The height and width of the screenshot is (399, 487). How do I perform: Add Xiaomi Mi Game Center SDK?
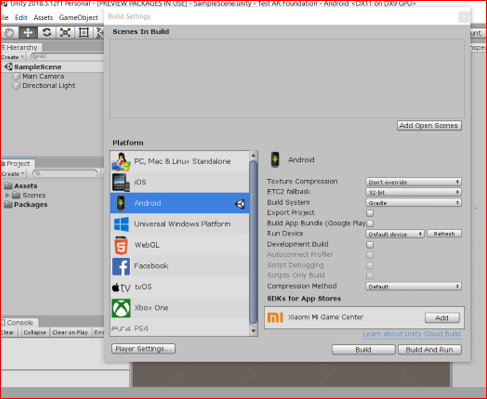(x=442, y=318)
